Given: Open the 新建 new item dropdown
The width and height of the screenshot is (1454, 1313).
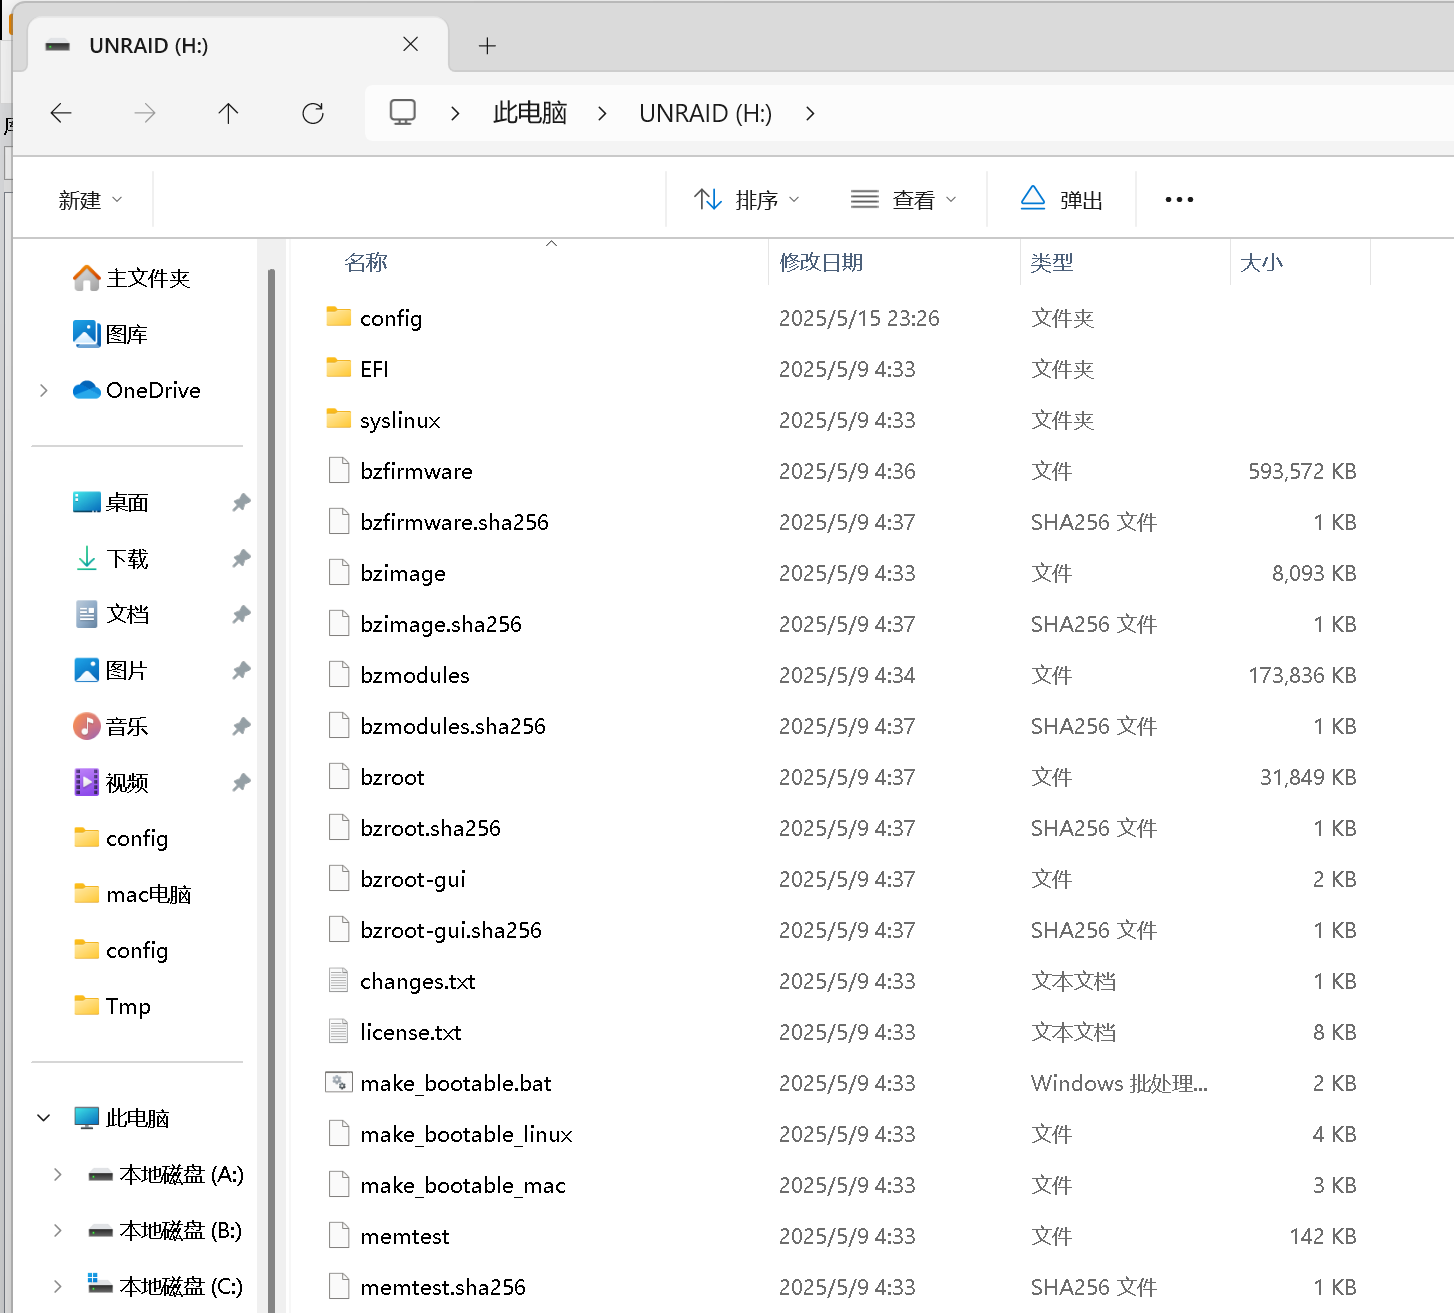Looking at the screenshot, I should [90, 200].
